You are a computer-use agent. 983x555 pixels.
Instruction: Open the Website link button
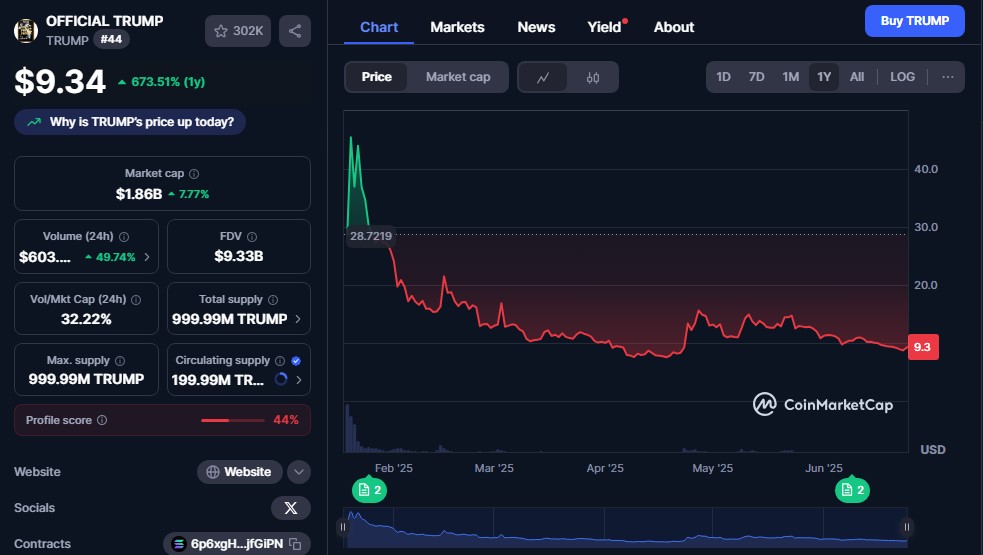pos(239,472)
